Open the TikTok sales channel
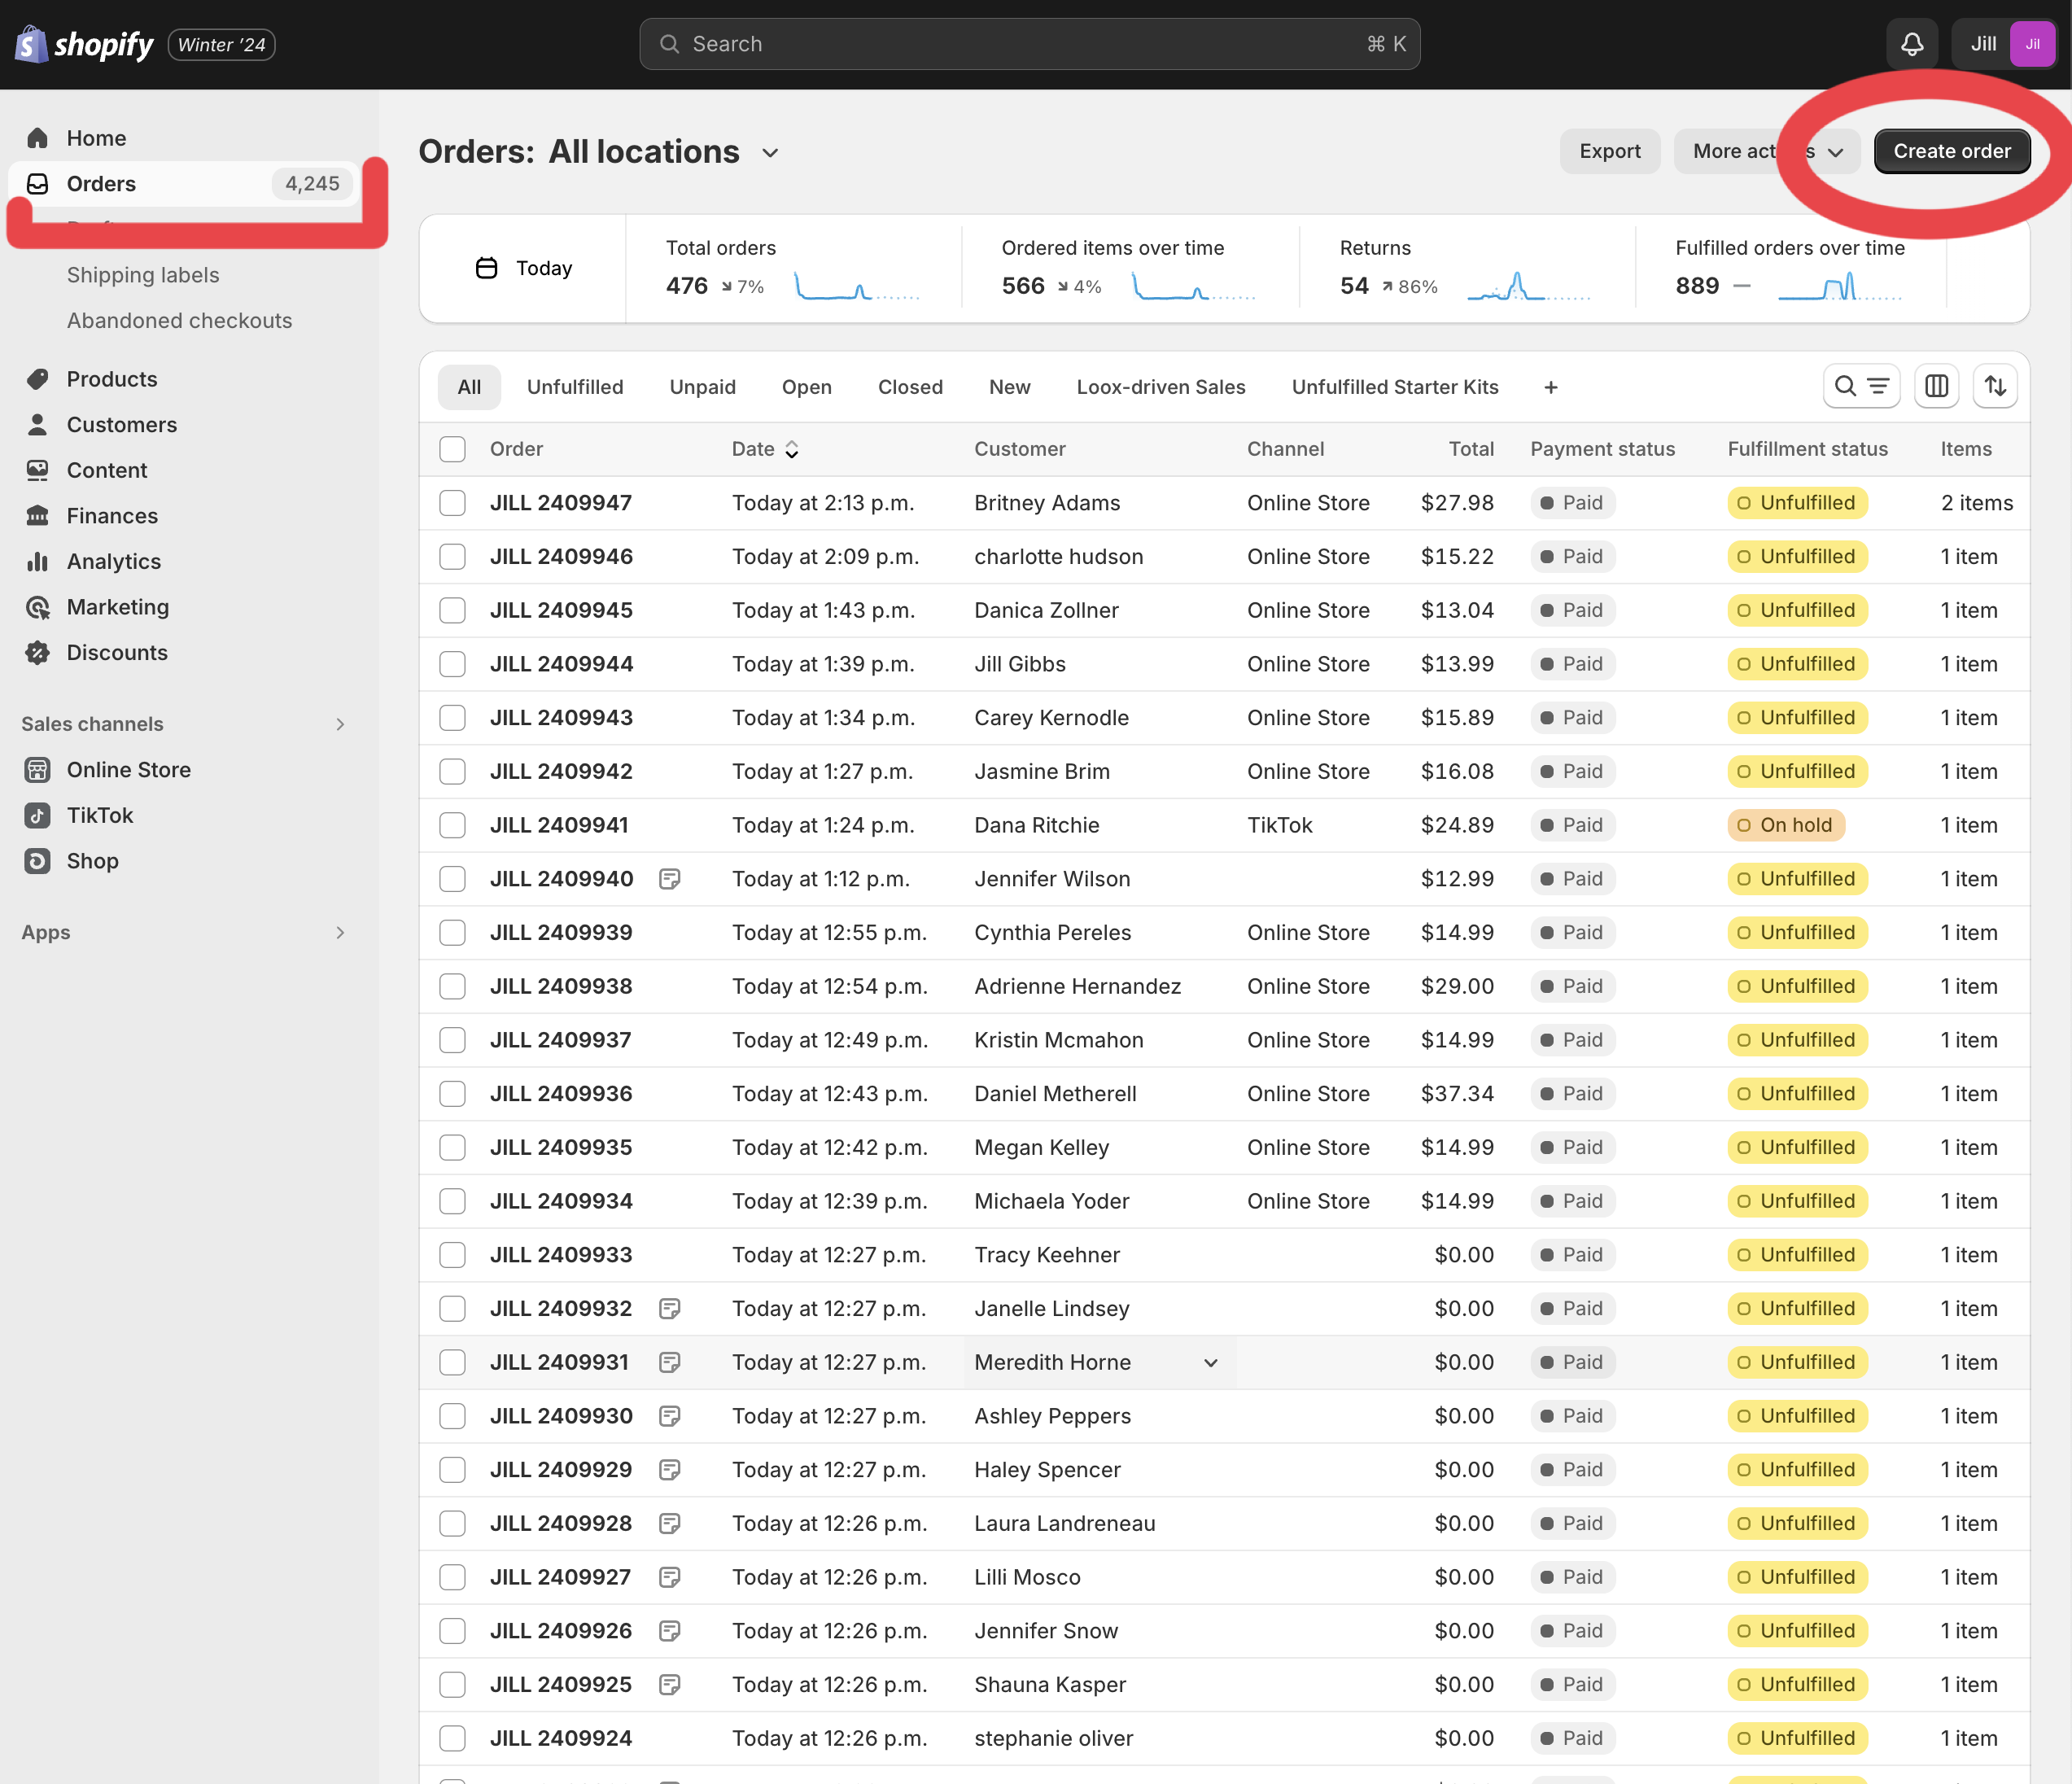 coord(99,815)
